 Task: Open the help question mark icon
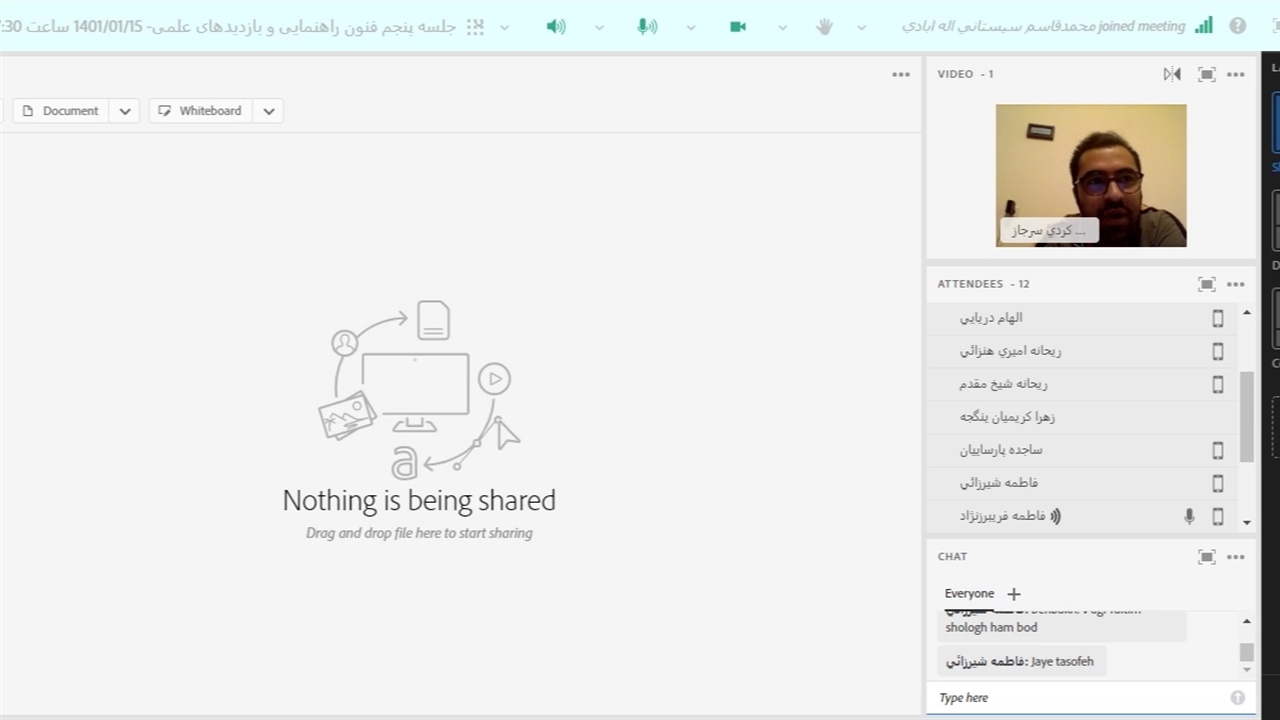pyautogui.click(x=1238, y=27)
